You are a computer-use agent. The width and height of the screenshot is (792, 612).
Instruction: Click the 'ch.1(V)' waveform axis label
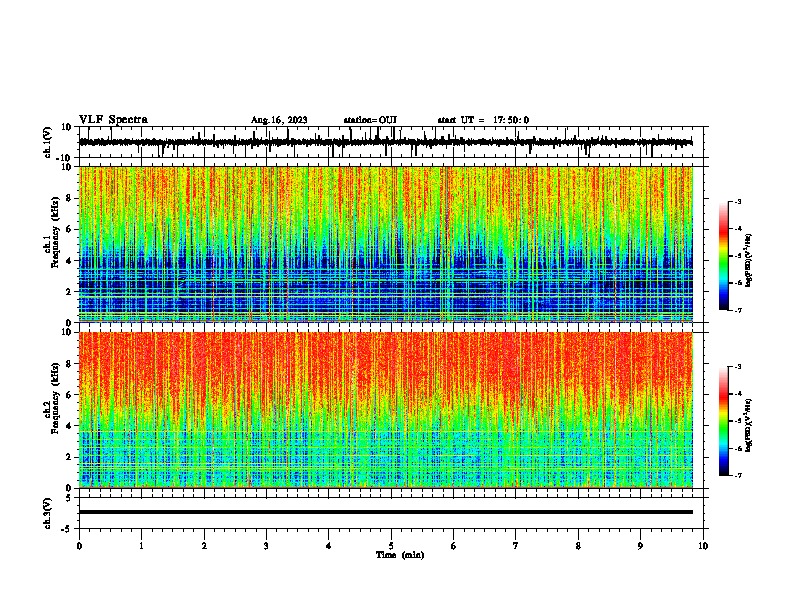48,142
